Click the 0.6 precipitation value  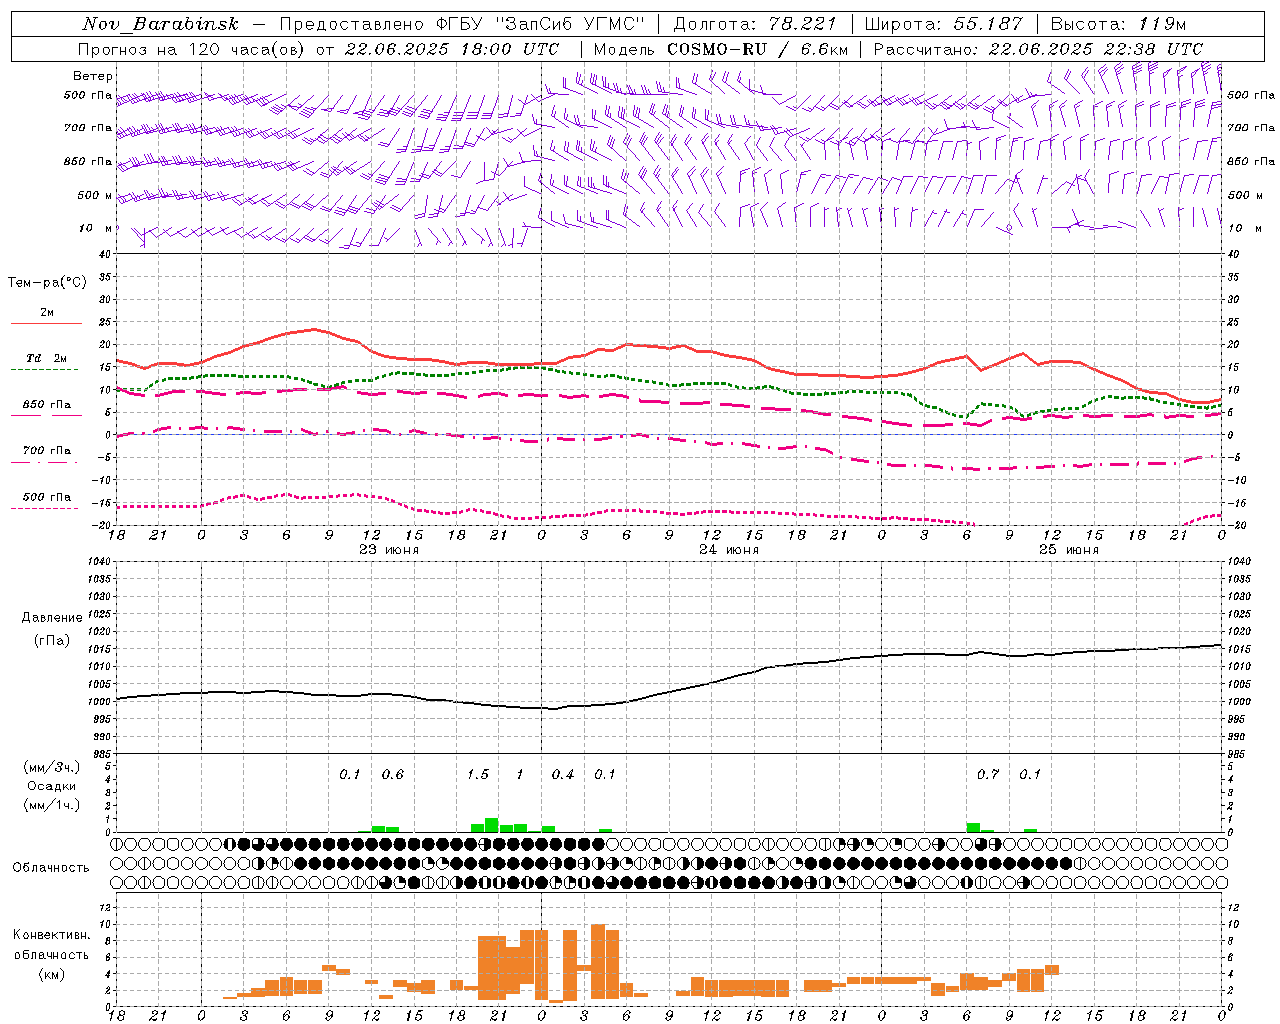pos(393,775)
